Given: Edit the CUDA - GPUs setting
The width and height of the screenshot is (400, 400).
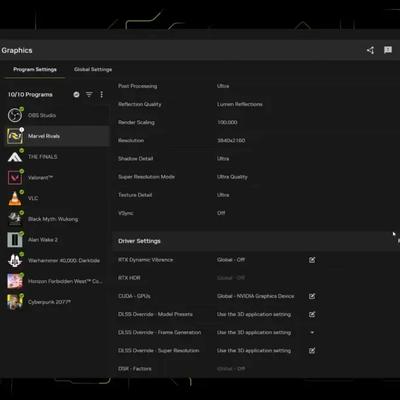Looking at the screenshot, I should [x=312, y=296].
